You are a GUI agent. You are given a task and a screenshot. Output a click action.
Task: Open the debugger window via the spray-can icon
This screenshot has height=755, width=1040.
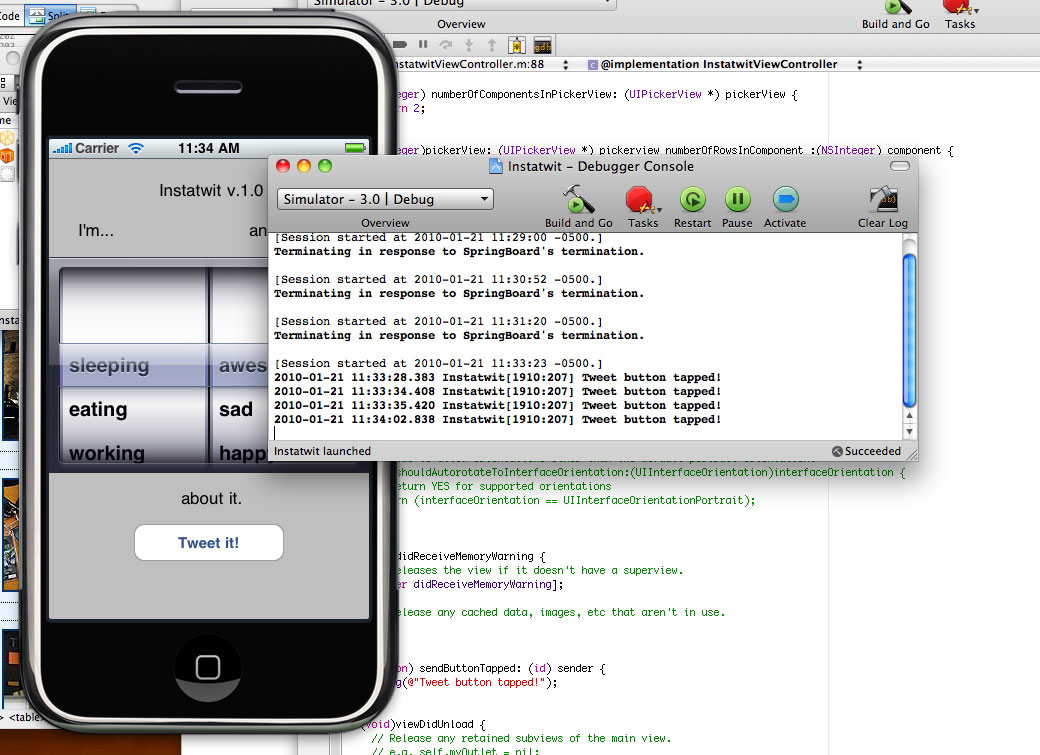517,45
